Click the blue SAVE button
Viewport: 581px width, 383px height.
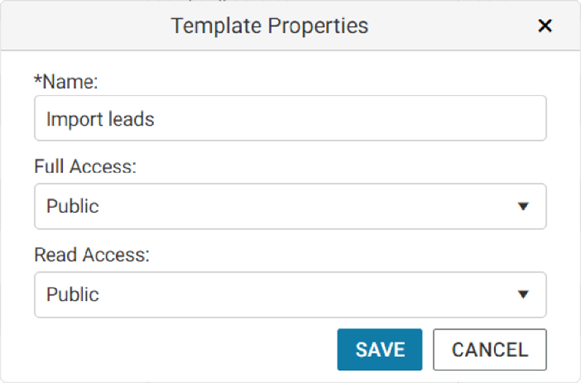[x=379, y=350]
